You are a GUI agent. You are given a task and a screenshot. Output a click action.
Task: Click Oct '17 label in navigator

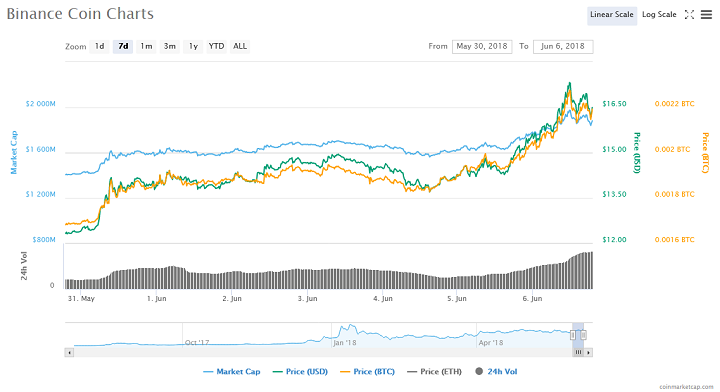[197, 342]
